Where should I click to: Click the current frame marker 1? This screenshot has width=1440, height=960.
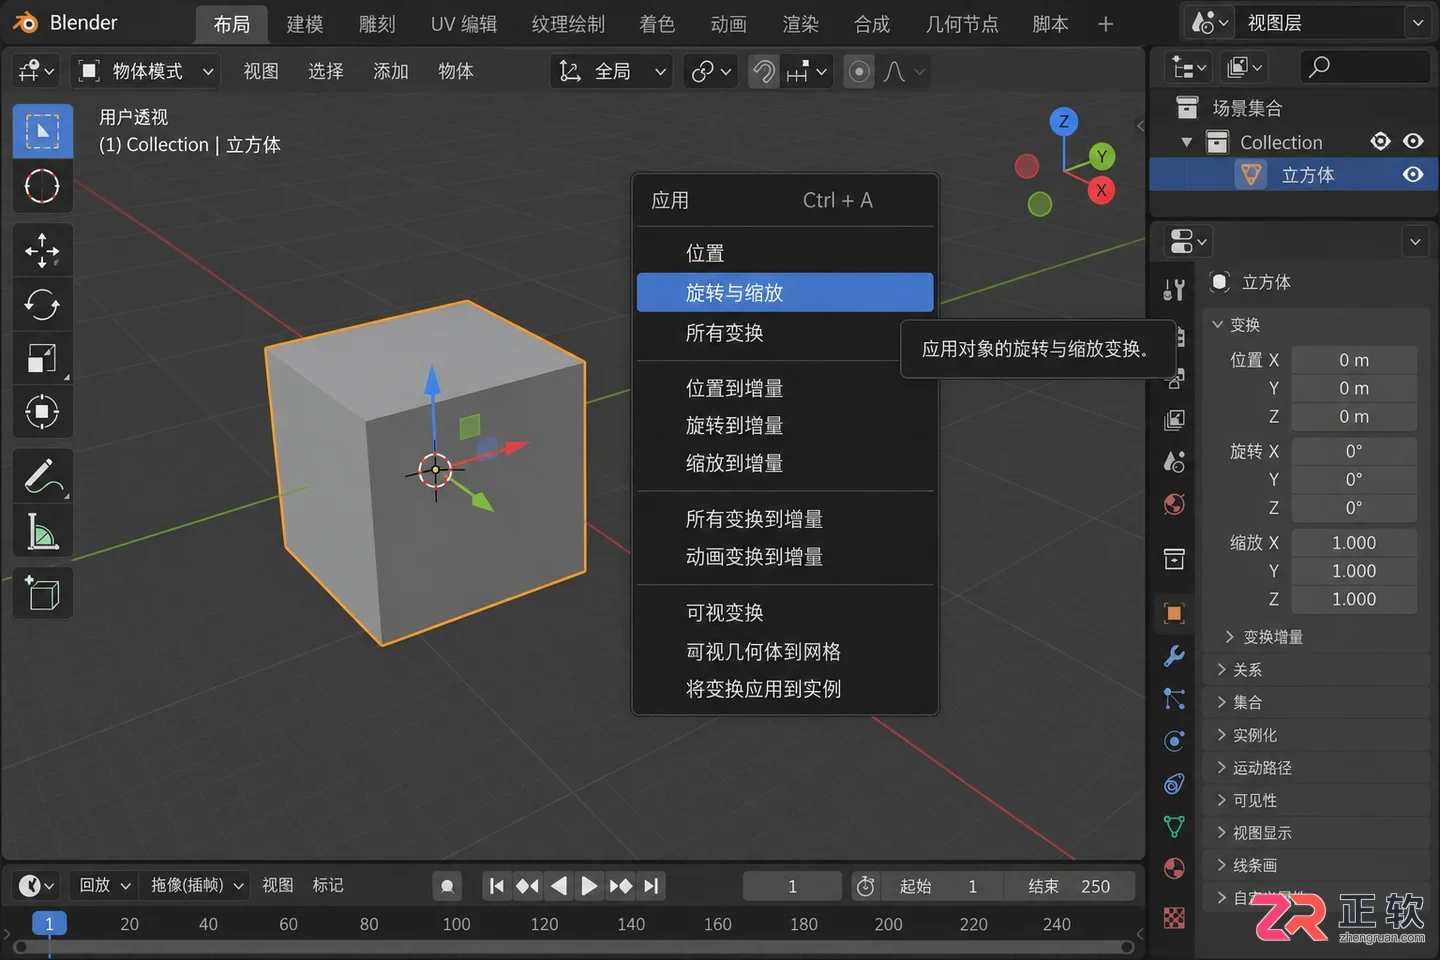point(49,924)
